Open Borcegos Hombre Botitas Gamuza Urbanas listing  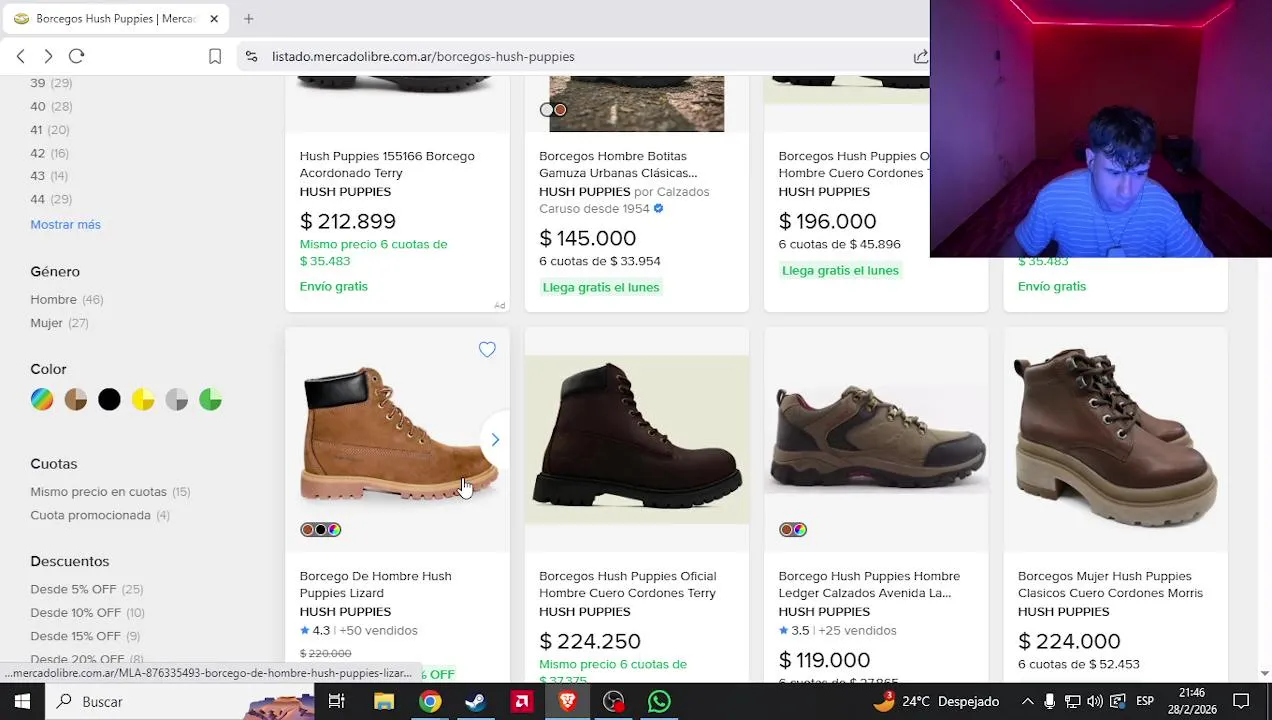618,164
